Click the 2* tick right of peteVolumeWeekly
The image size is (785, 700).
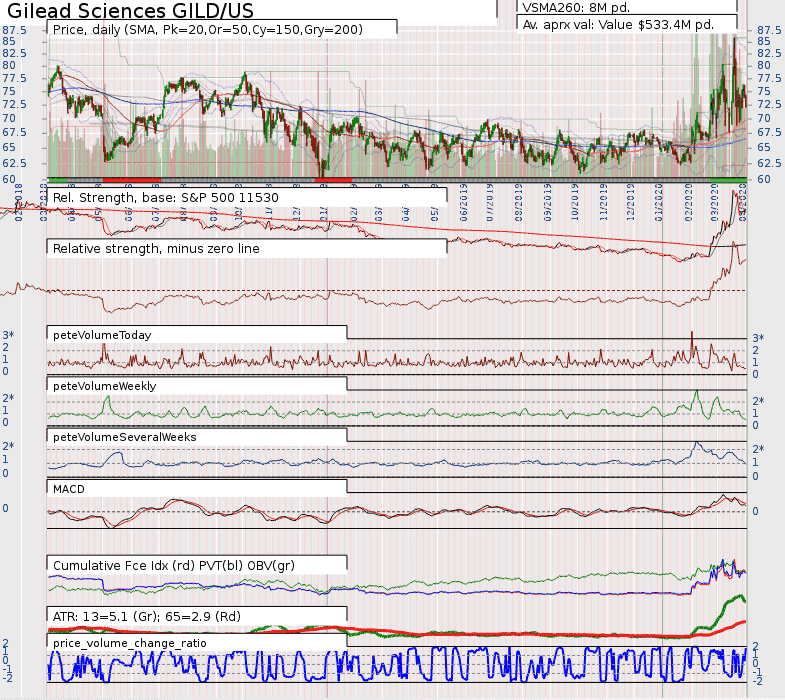pyautogui.click(x=758, y=401)
